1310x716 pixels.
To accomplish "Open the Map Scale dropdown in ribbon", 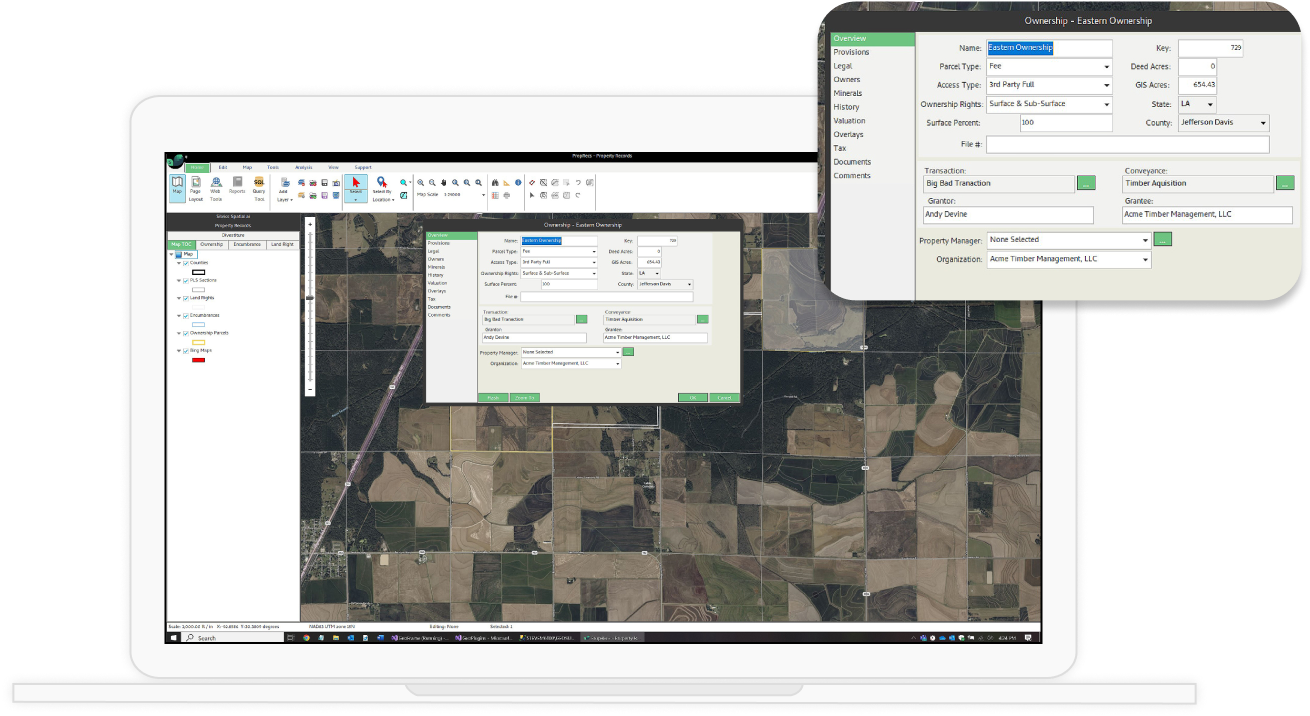I will pyautogui.click(x=483, y=195).
